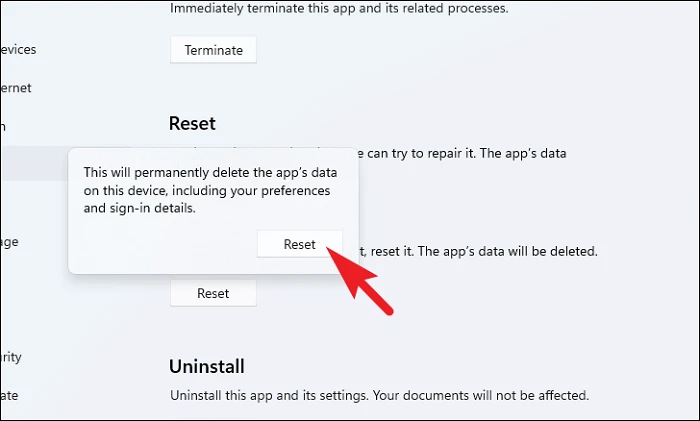Select the sidebar item ending in "rity"
Screen dimensions: 700x421
11,357
